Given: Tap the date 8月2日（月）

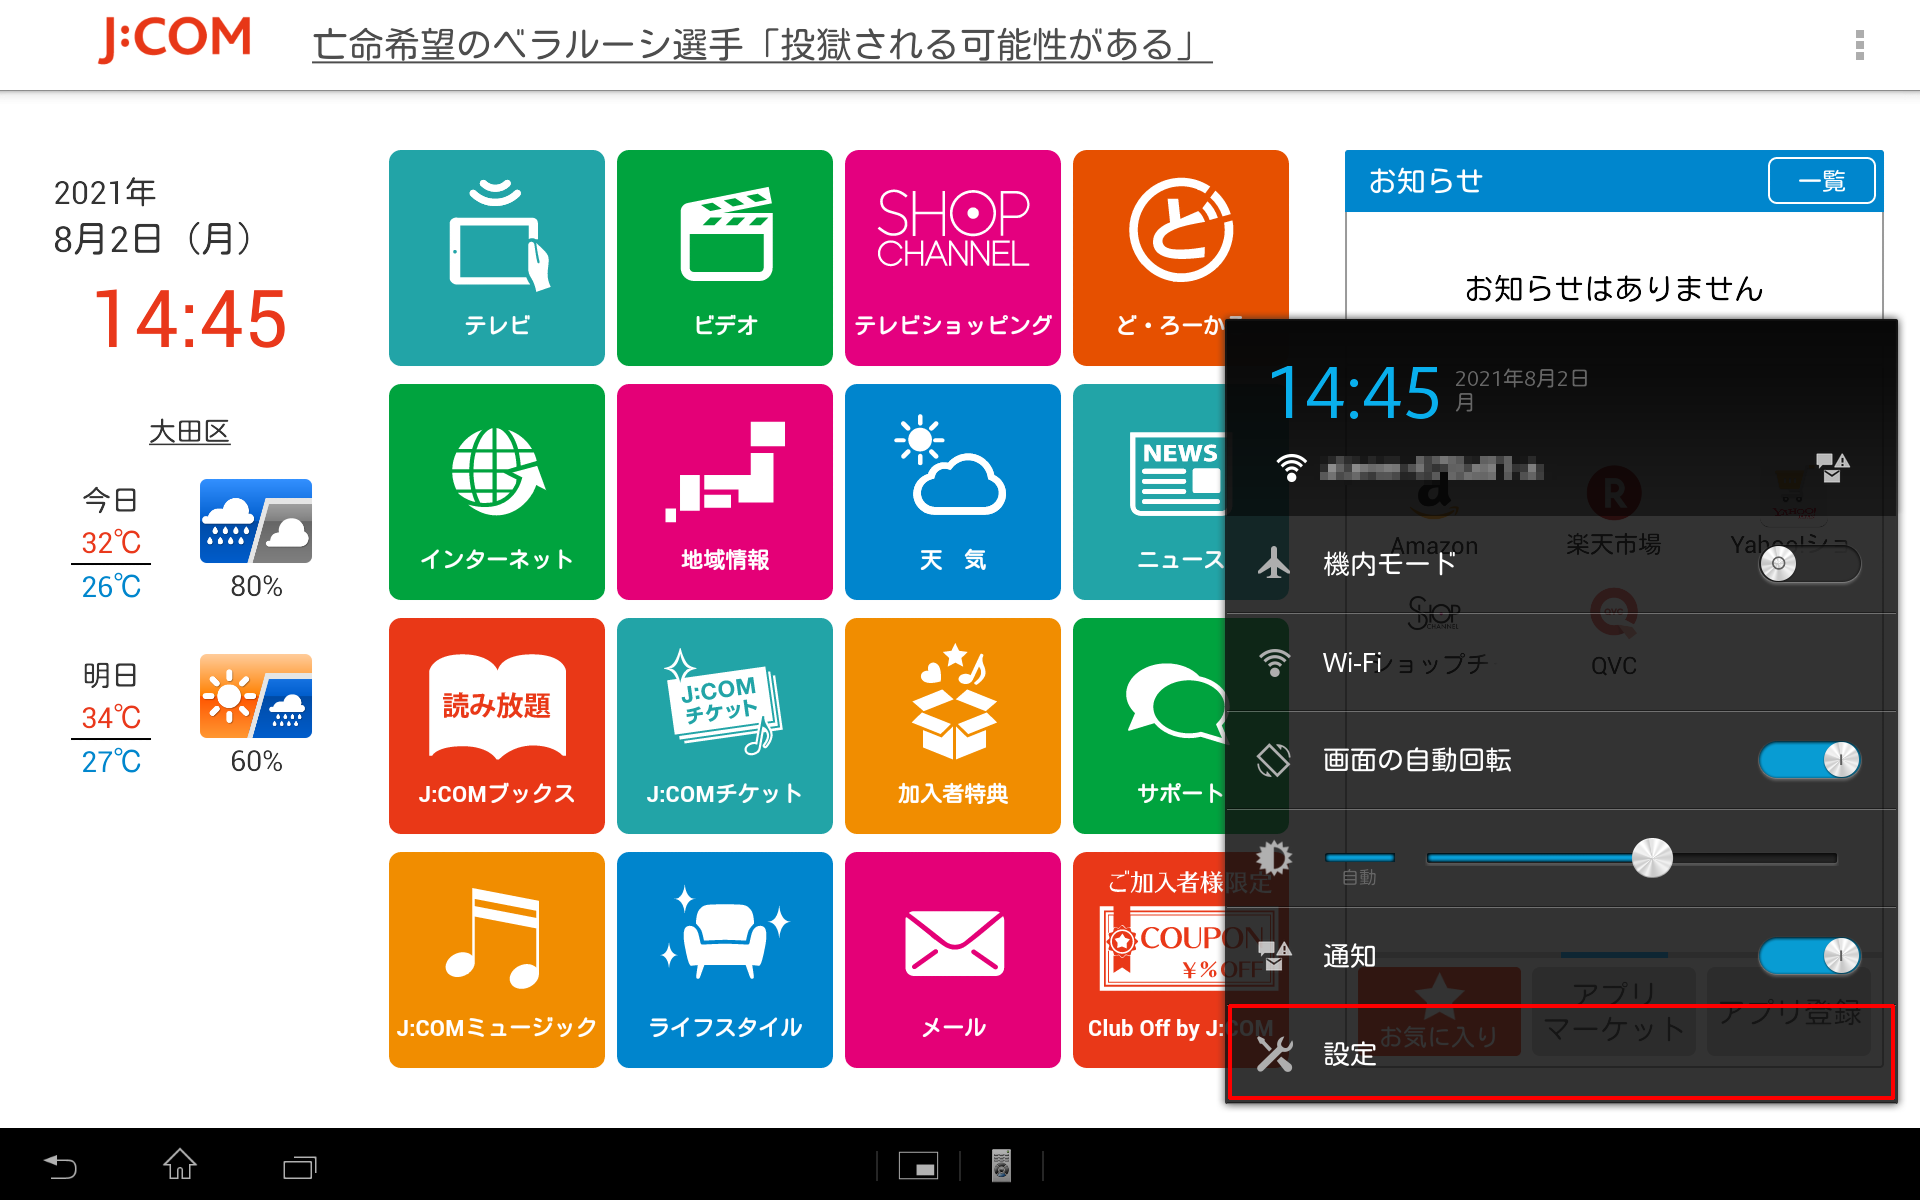Looking at the screenshot, I should click(x=153, y=239).
